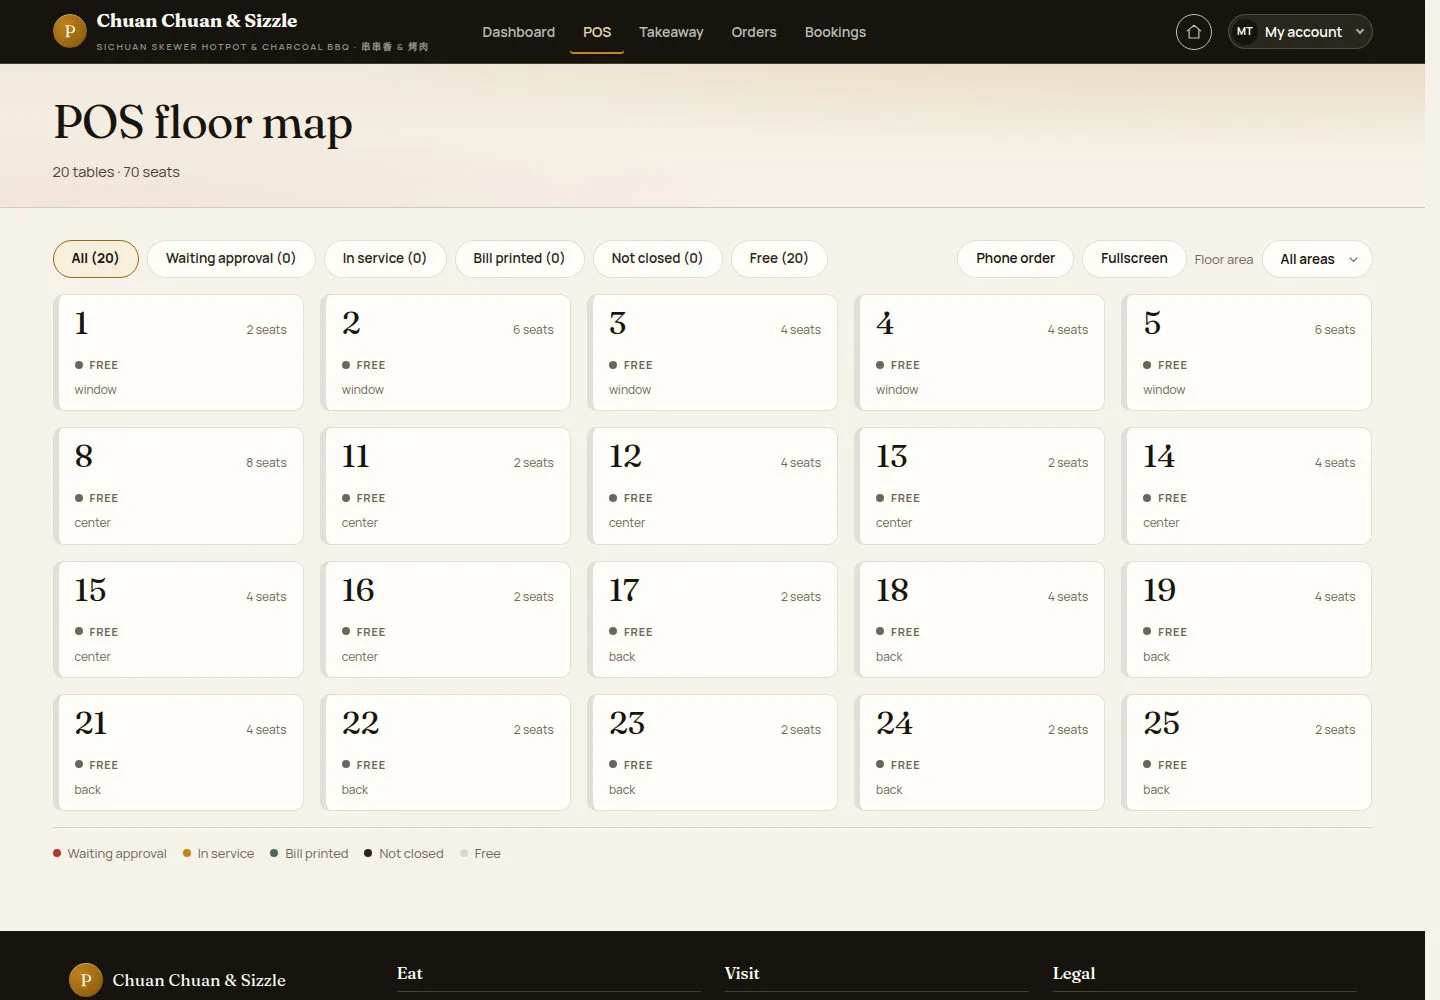Go to the Dashboard tab
Screen dimensions: 1440x1000
(x=518, y=32)
